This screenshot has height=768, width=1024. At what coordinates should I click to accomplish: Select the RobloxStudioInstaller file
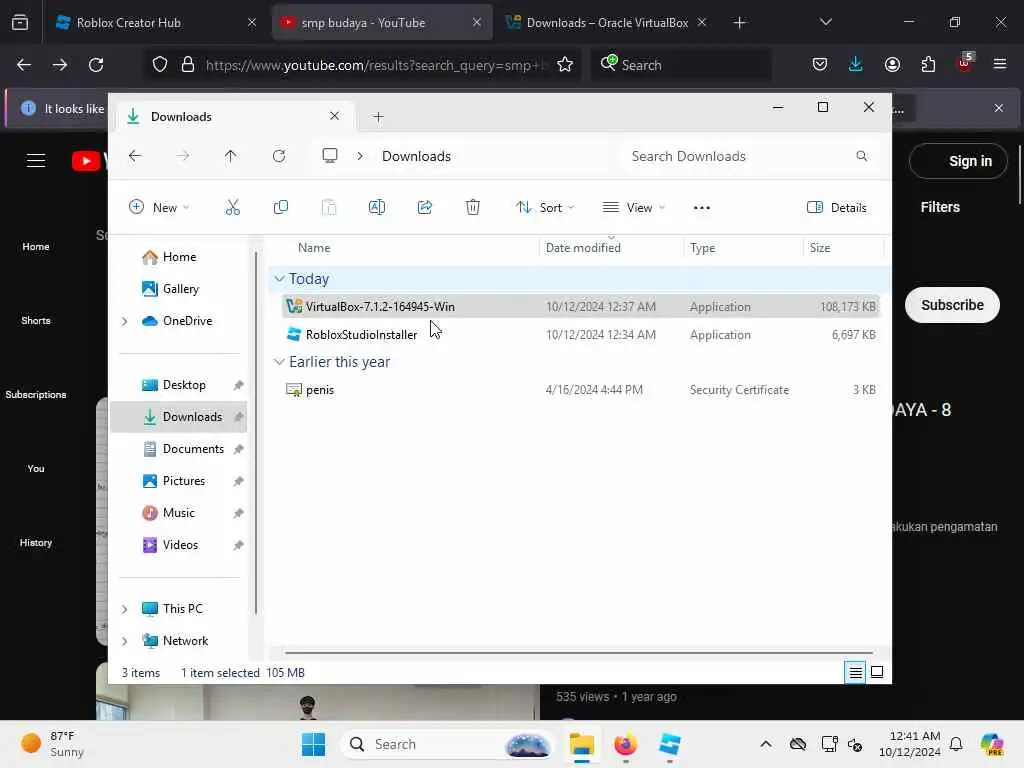click(581, 334)
